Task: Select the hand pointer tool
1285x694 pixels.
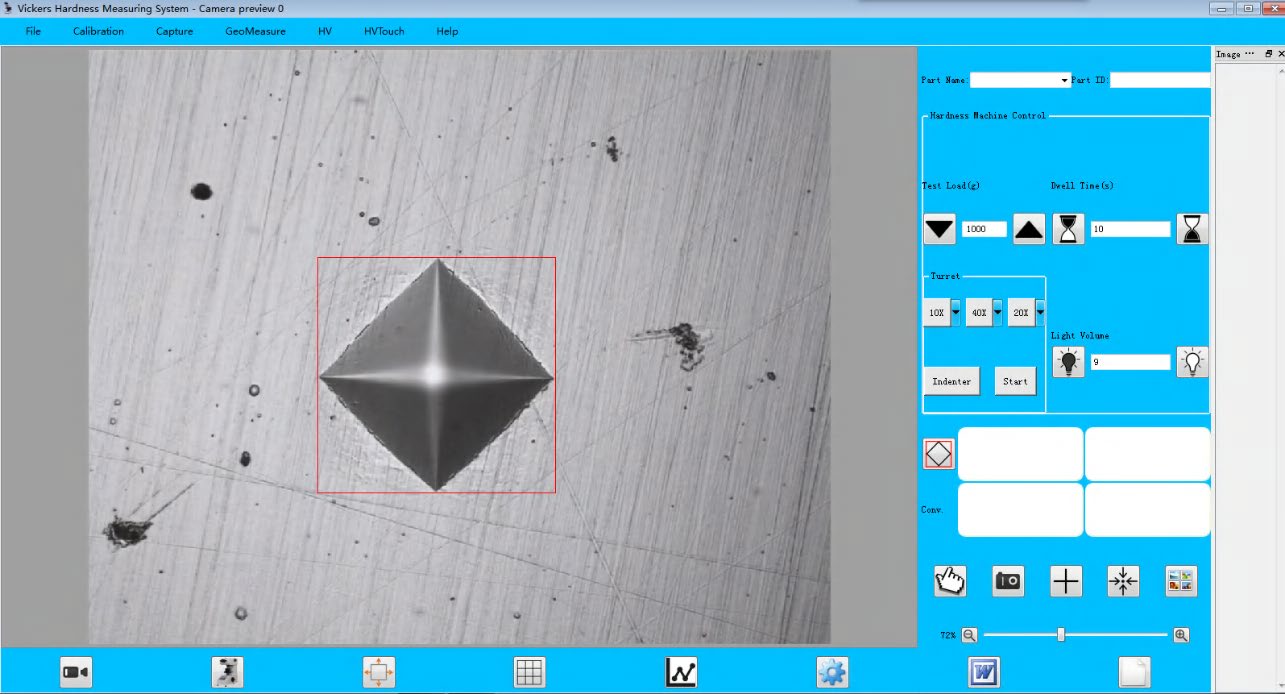Action: [949, 580]
